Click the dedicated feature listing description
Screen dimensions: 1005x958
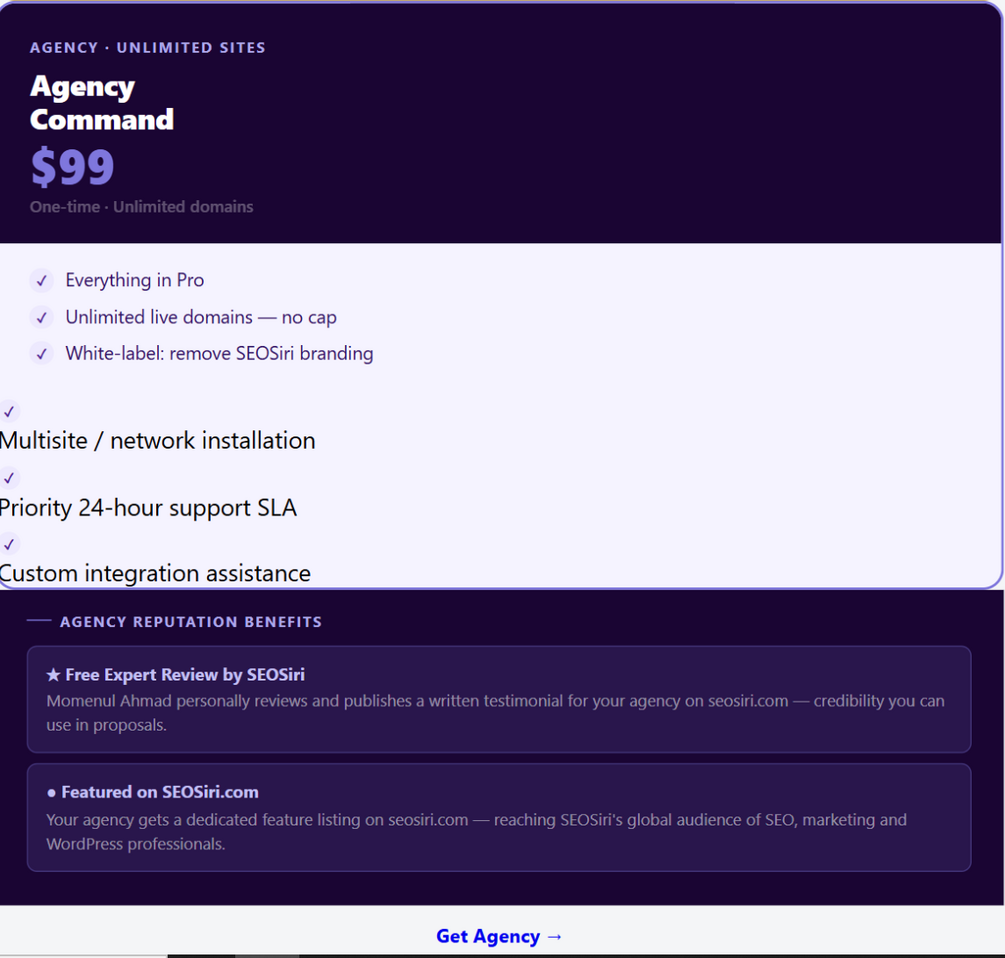476,832
